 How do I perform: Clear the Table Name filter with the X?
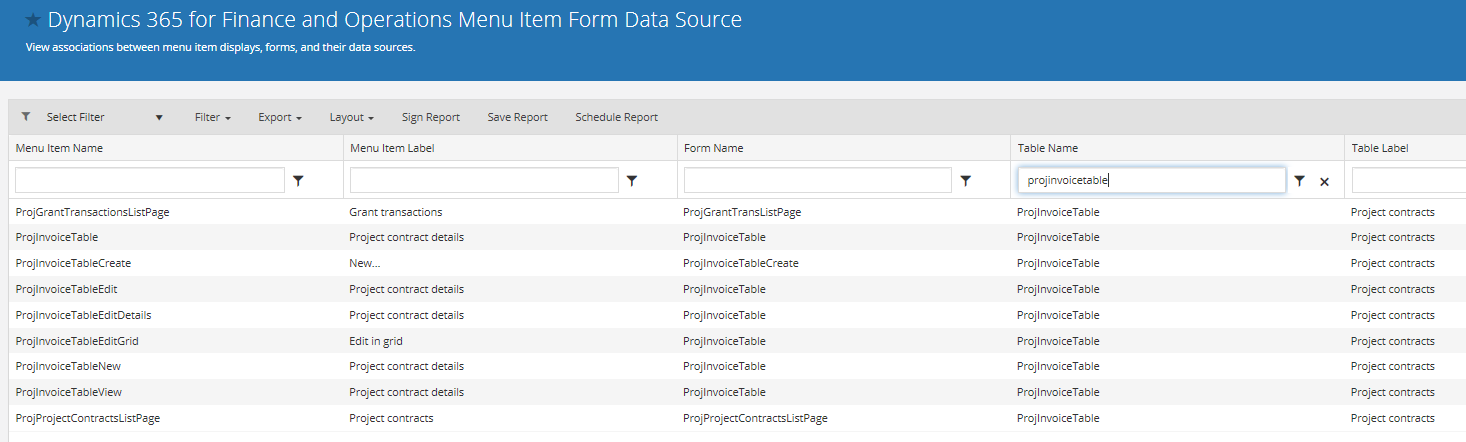[x=1324, y=182]
